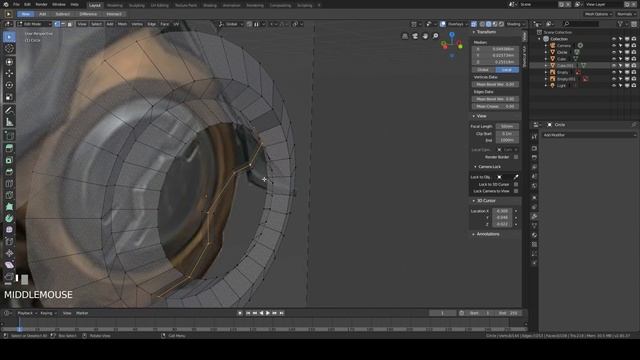
Task: Select the Loop Cut tool
Action: pyautogui.click(x=9, y=184)
